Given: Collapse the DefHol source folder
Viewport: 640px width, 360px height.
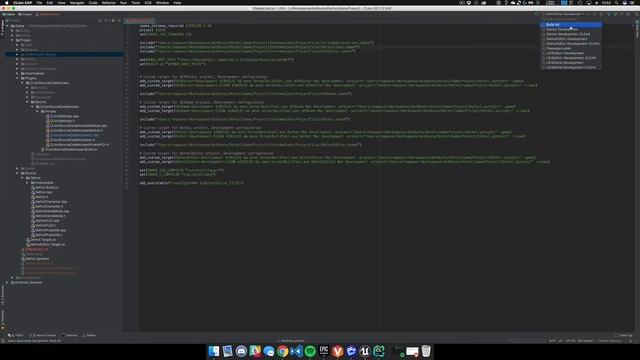Looking at the screenshot, I should (22, 178).
